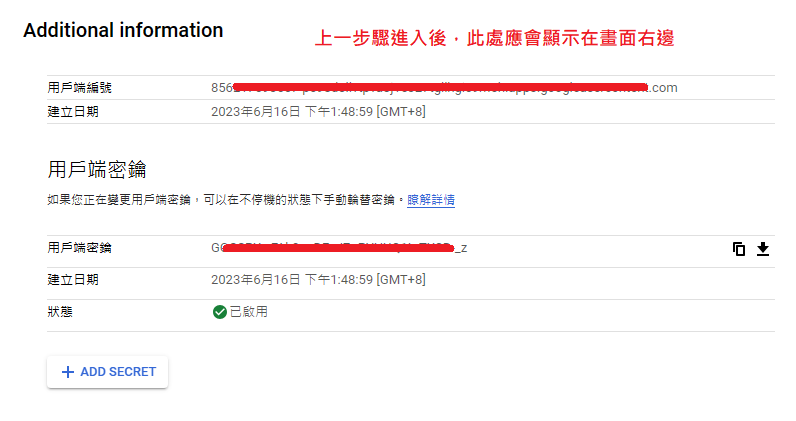Click the large 用戶端密鑰 section heading
The width and height of the screenshot is (796, 421).
98,167
